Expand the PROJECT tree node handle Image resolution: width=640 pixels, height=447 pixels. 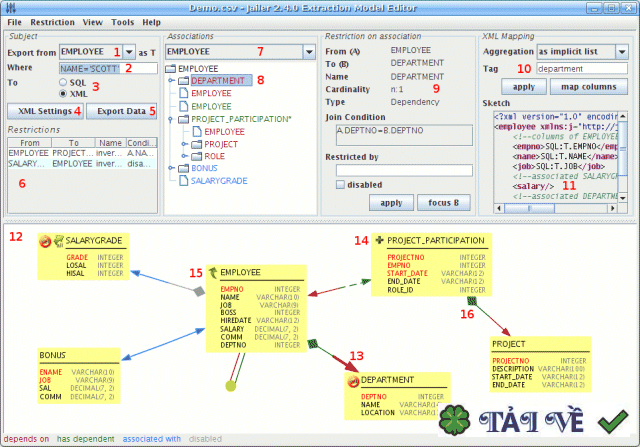pos(184,144)
